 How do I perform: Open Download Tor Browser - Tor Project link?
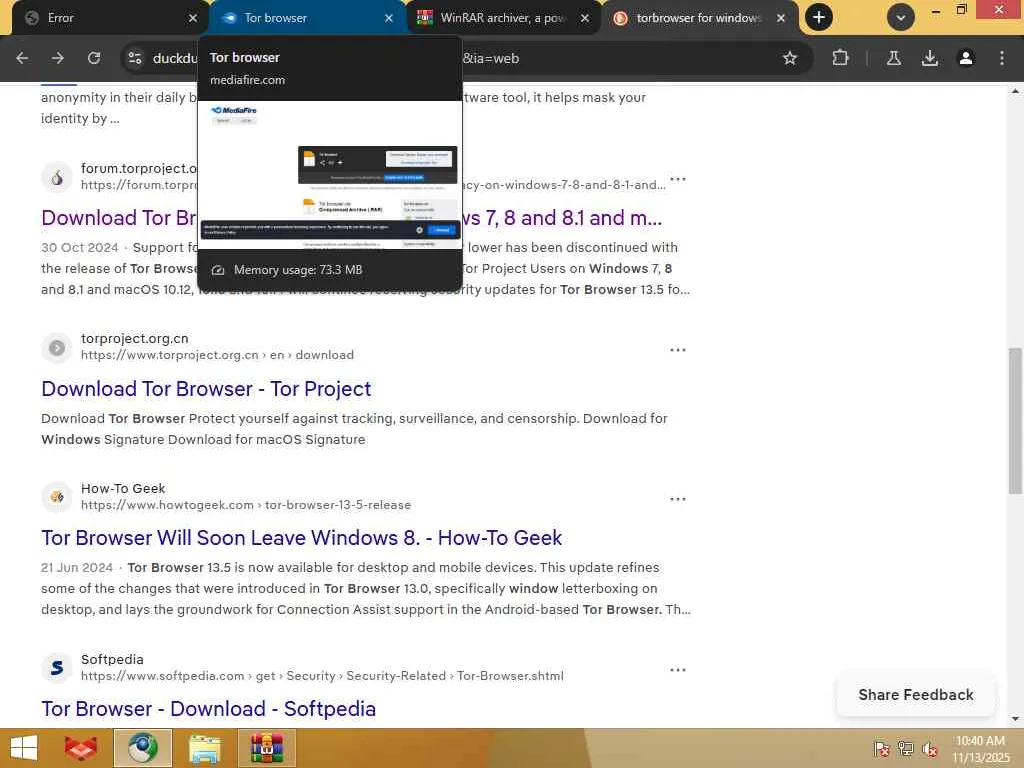coord(206,389)
